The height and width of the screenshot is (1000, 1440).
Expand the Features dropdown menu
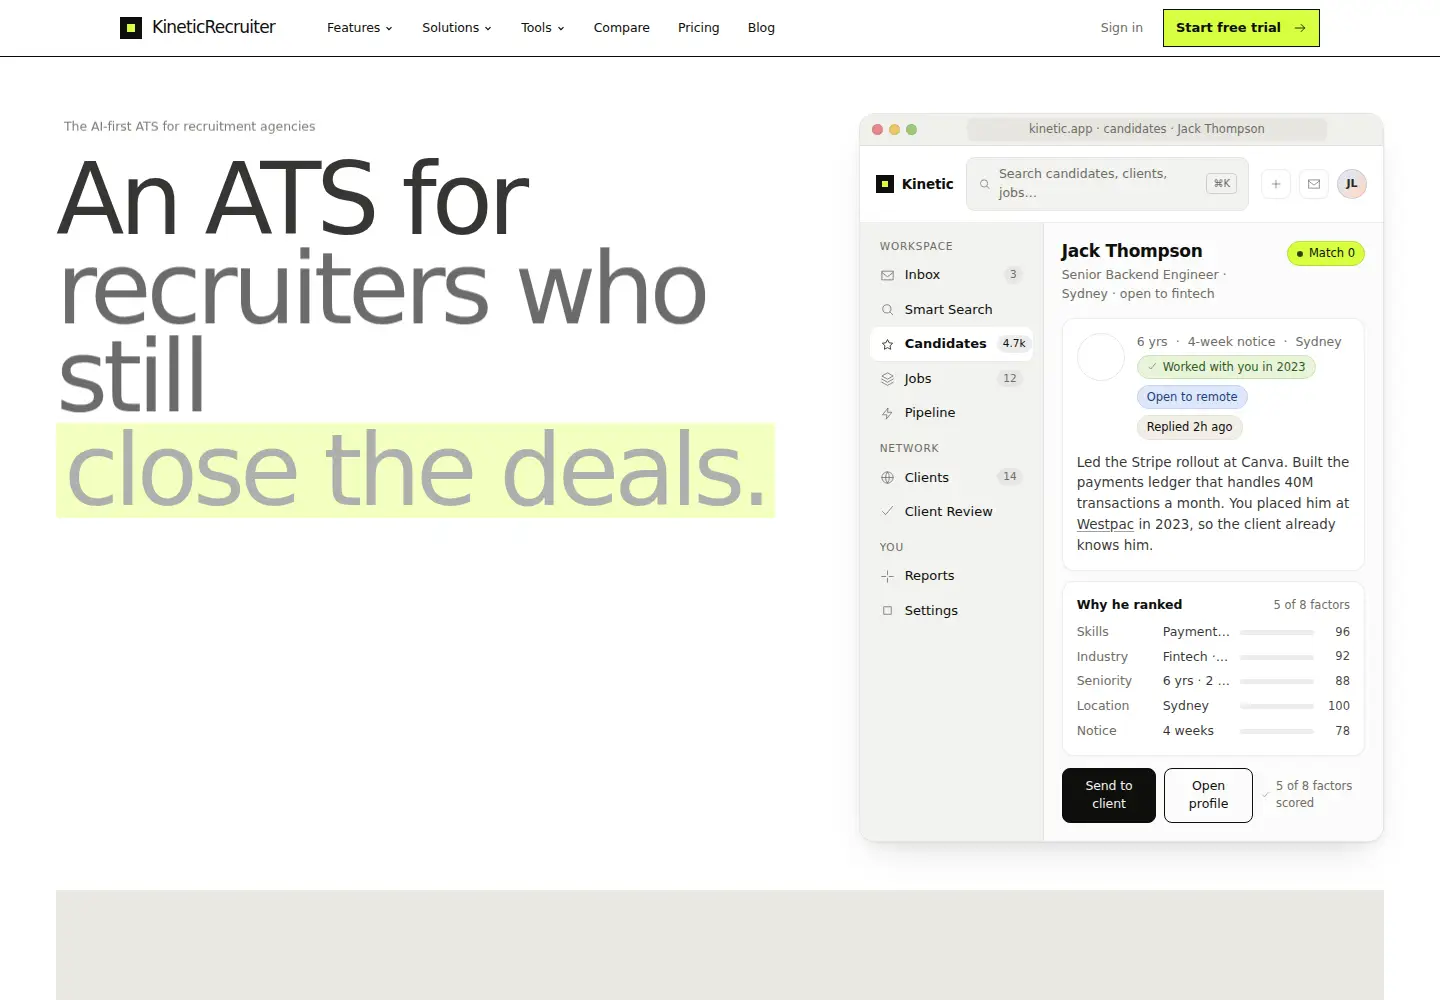pyautogui.click(x=360, y=28)
